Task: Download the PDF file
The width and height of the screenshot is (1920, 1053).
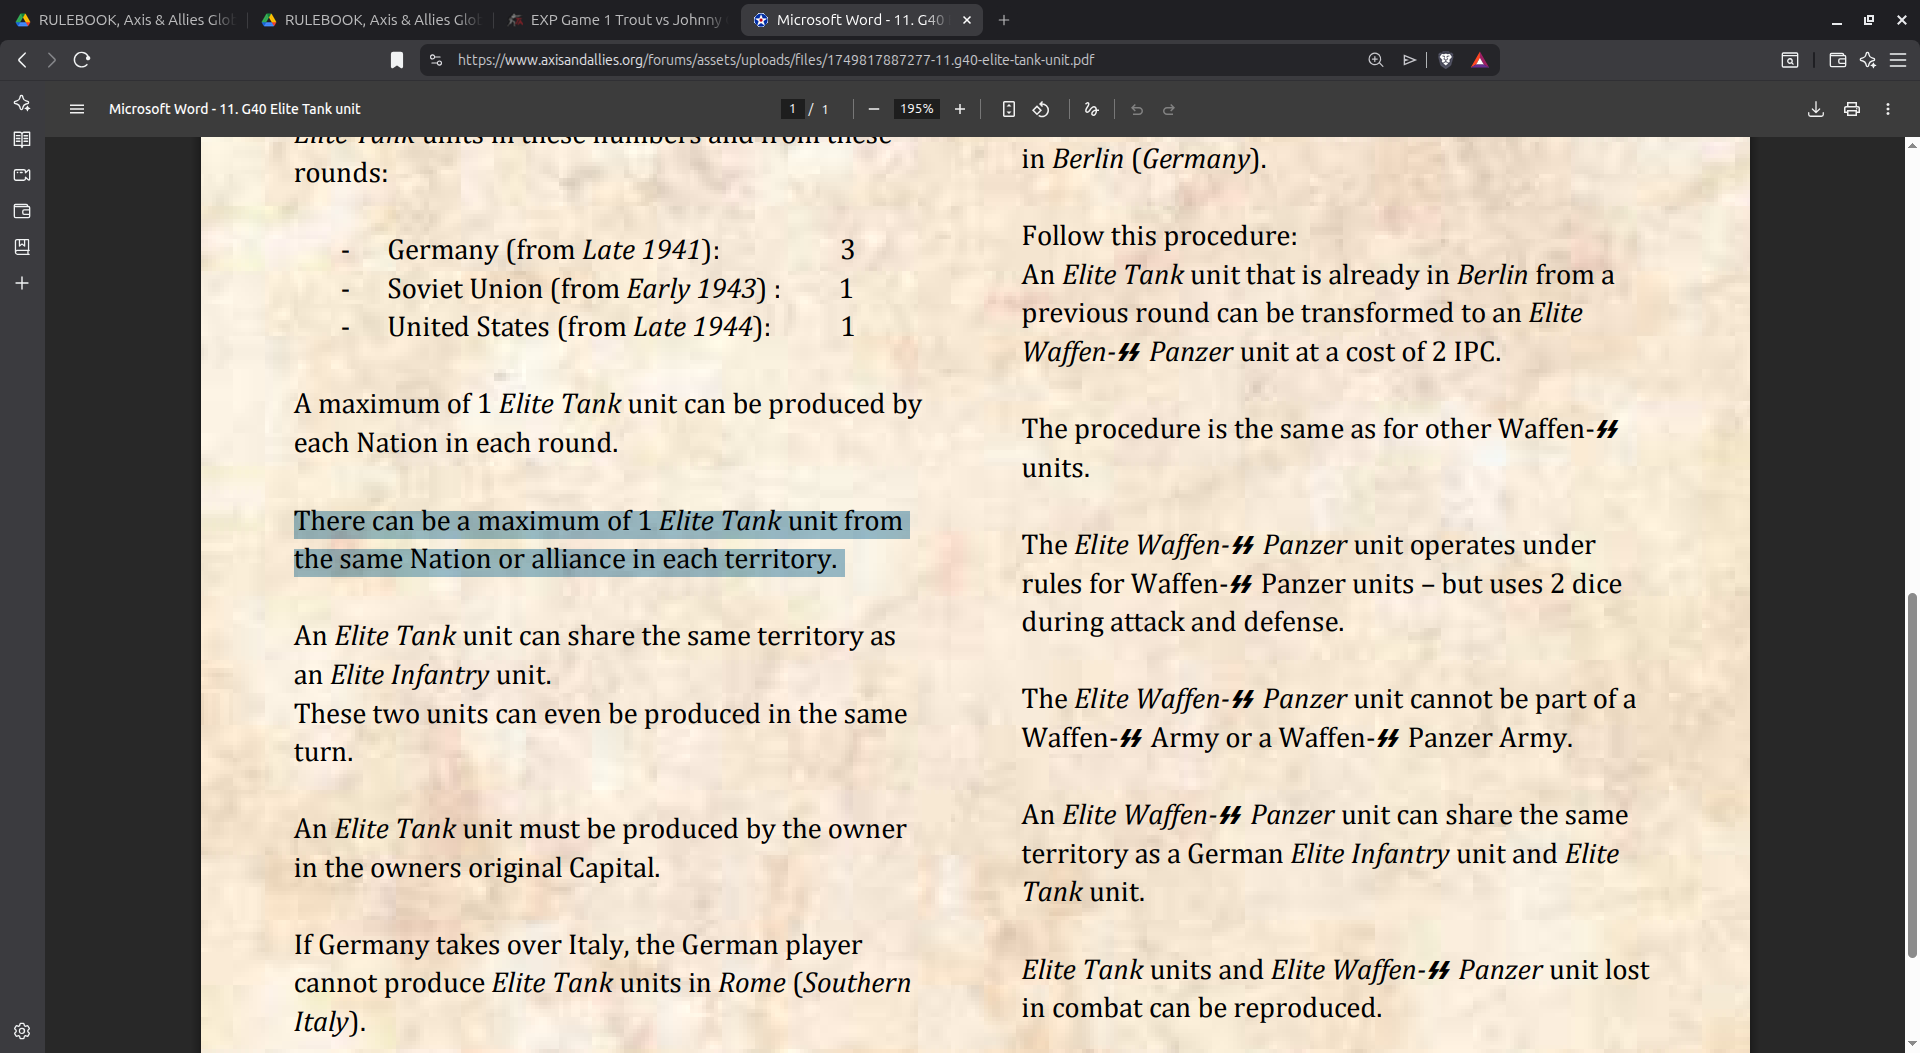Action: [x=1816, y=109]
